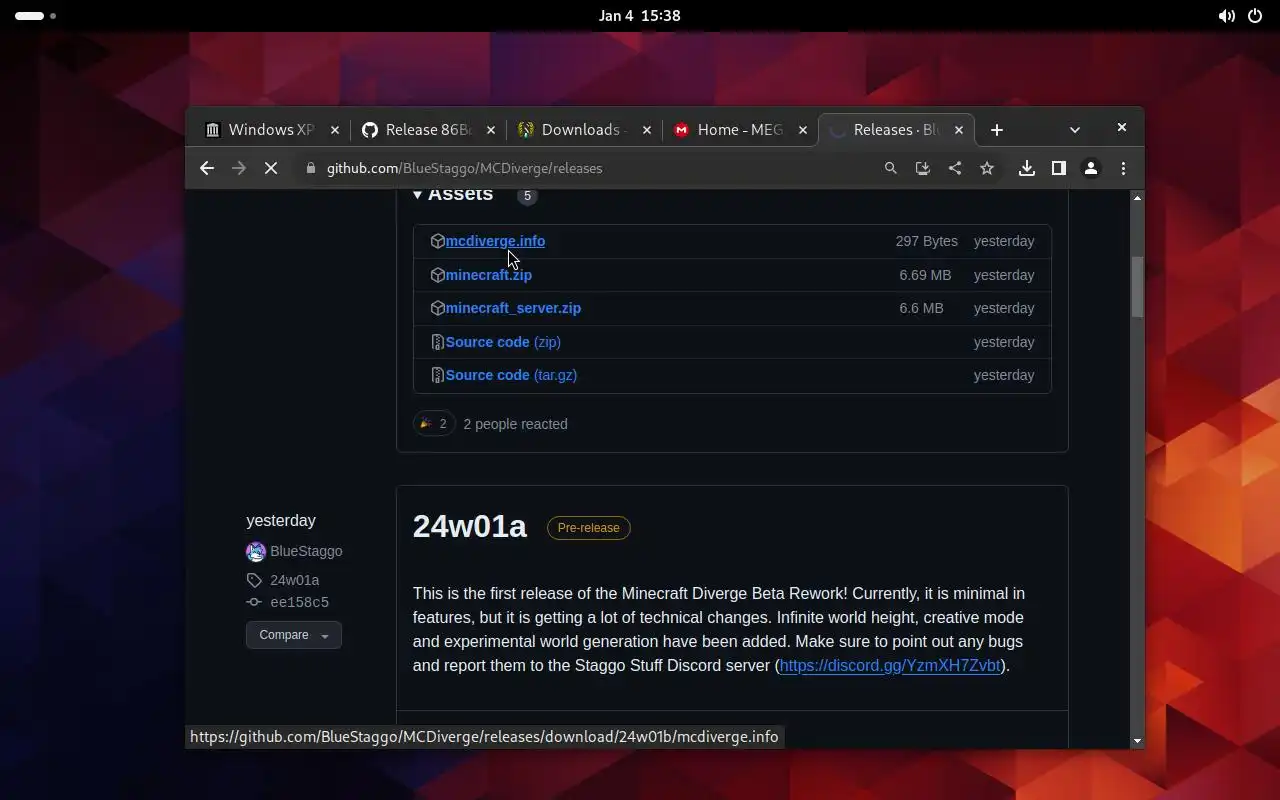
Task: Close the Release 86Box tab
Action: (491, 130)
